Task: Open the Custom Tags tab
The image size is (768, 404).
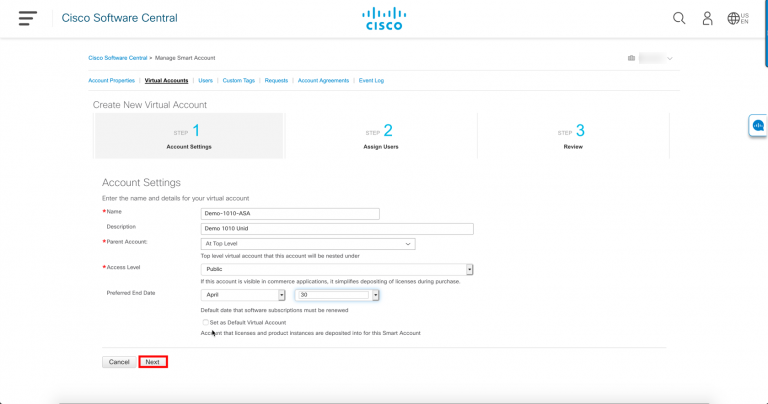Action: coord(239,80)
